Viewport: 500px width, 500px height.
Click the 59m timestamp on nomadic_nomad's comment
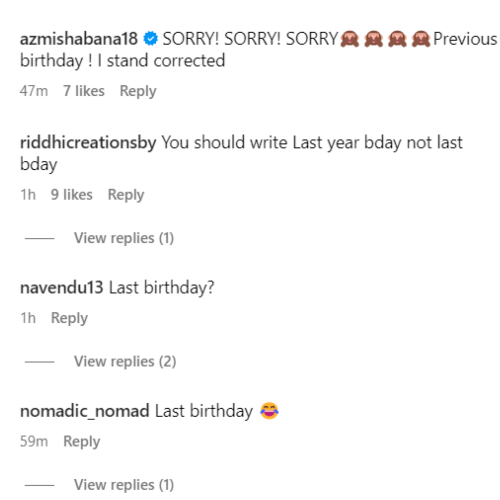34,441
